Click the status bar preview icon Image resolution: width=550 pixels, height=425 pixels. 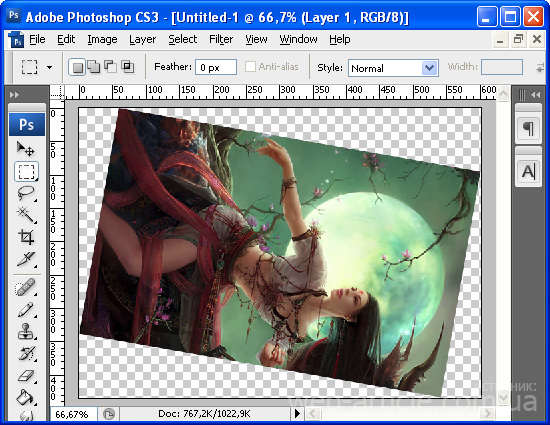109,414
